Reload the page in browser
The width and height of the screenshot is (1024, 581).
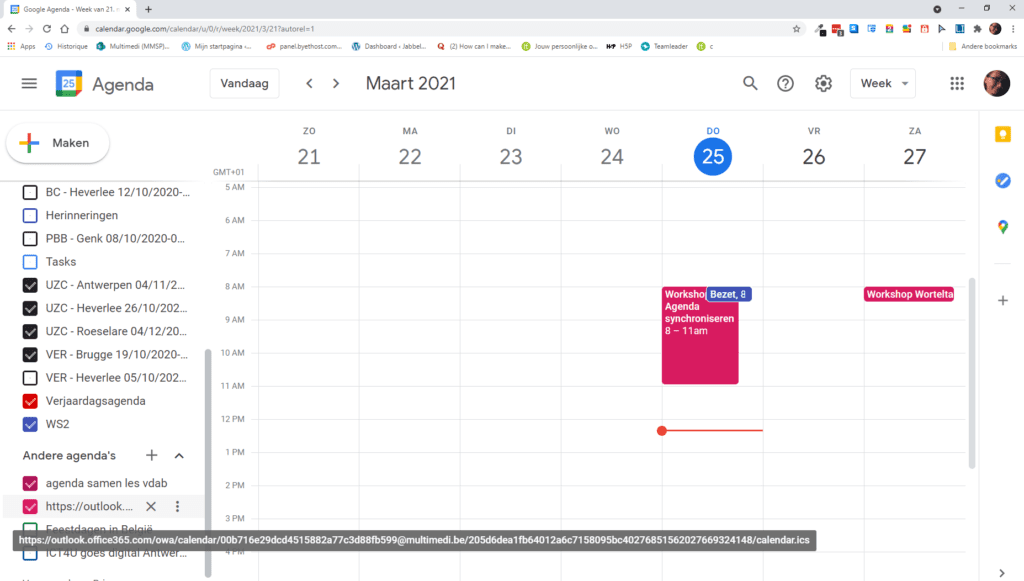click(x=46, y=29)
